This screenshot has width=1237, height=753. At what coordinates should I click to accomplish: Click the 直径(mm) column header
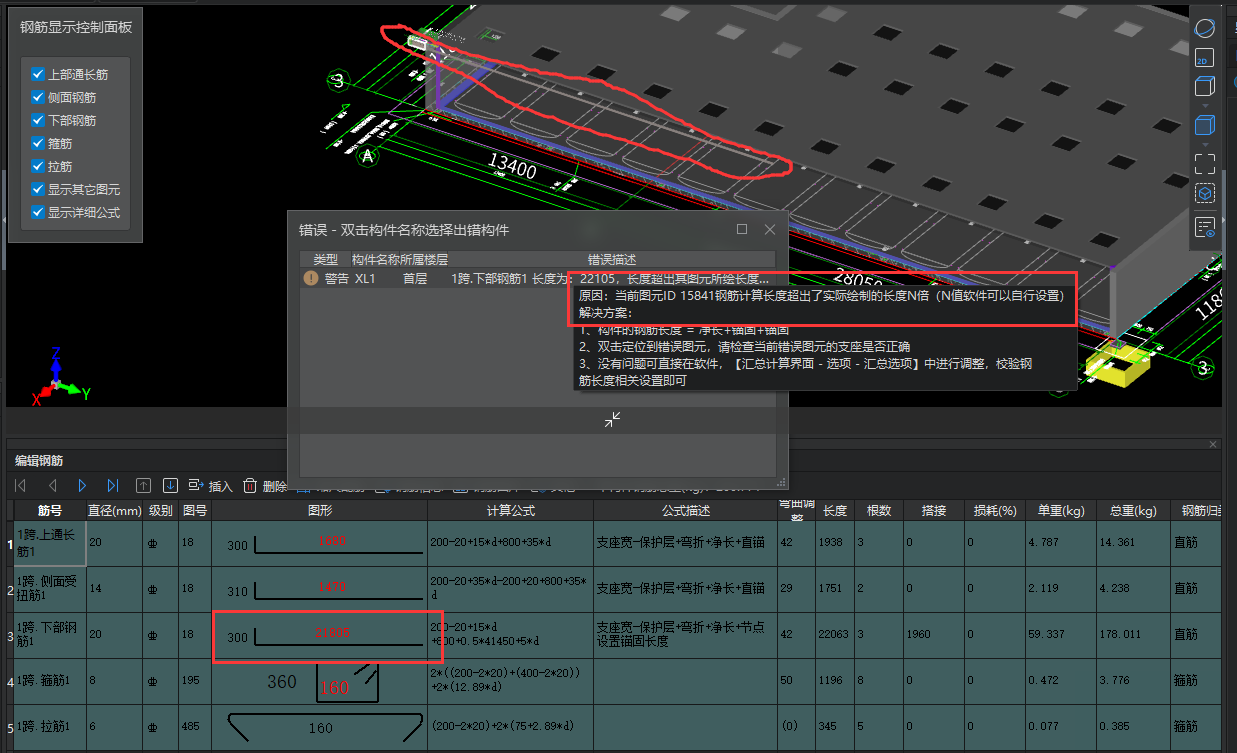[114, 511]
